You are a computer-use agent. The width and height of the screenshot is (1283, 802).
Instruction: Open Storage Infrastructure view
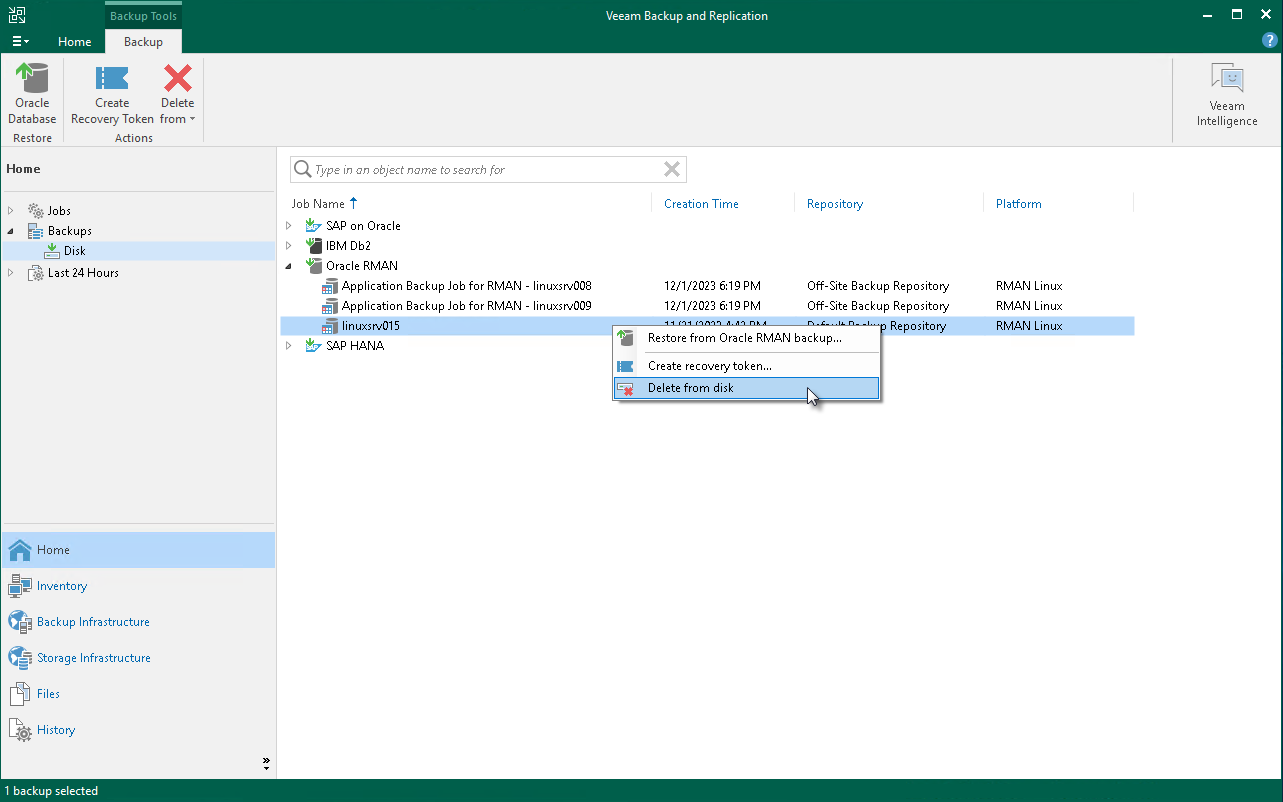click(x=93, y=658)
